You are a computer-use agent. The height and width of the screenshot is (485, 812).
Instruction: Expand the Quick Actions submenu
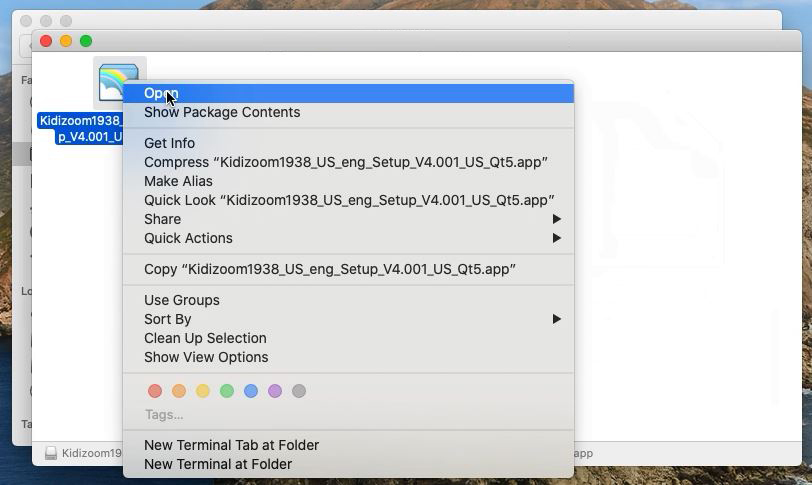point(188,238)
